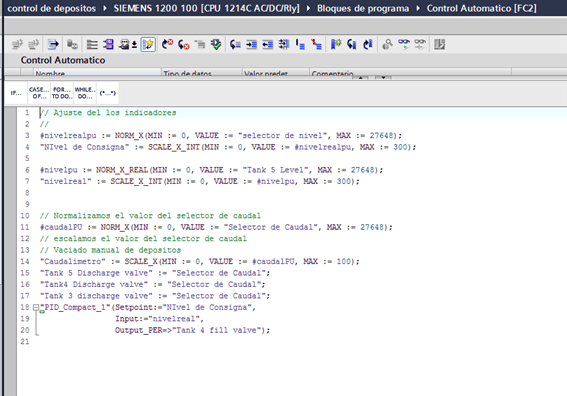Click the comment '// Normalizamos el valor del selector de caudal'
The image size is (567, 396).
coord(150,216)
